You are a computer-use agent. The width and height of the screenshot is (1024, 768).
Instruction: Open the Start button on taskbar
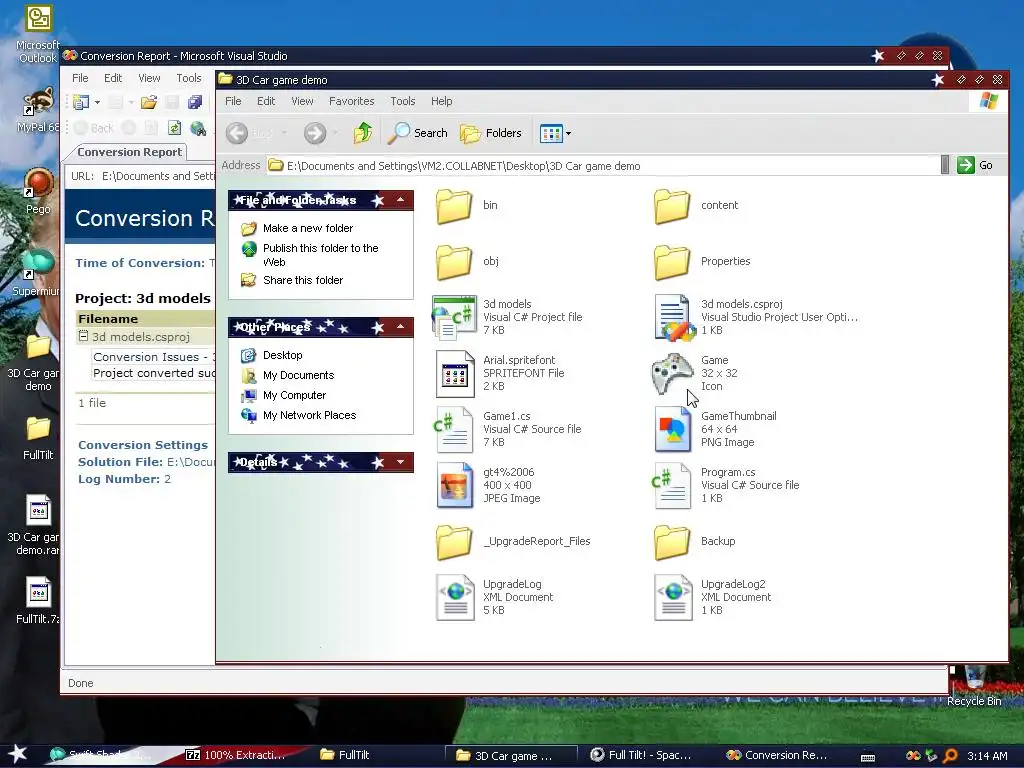[18, 755]
